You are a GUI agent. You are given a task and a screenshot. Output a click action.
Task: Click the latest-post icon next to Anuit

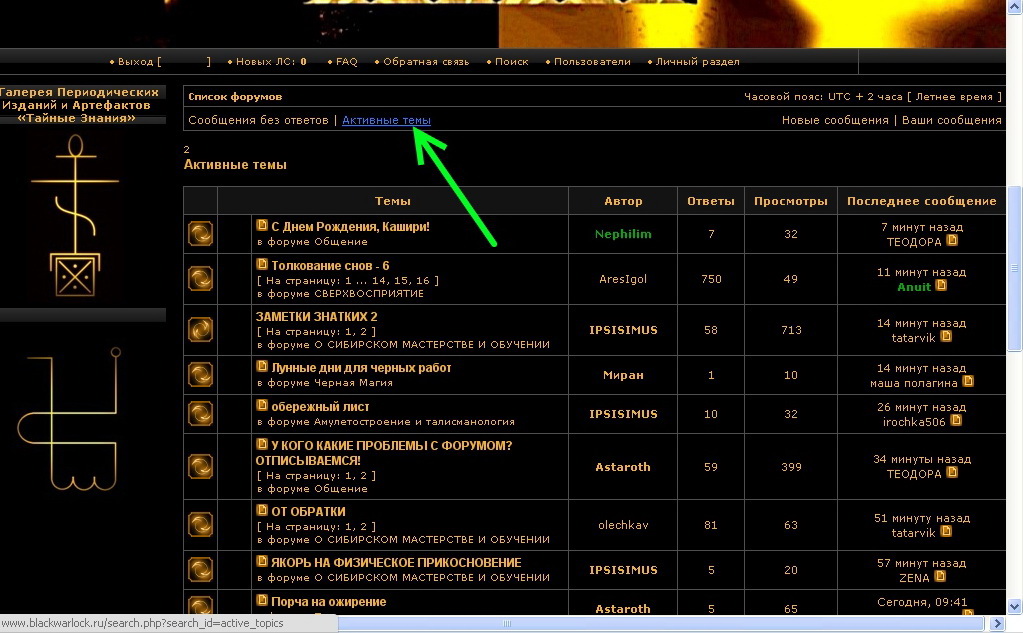[x=940, y=286]
